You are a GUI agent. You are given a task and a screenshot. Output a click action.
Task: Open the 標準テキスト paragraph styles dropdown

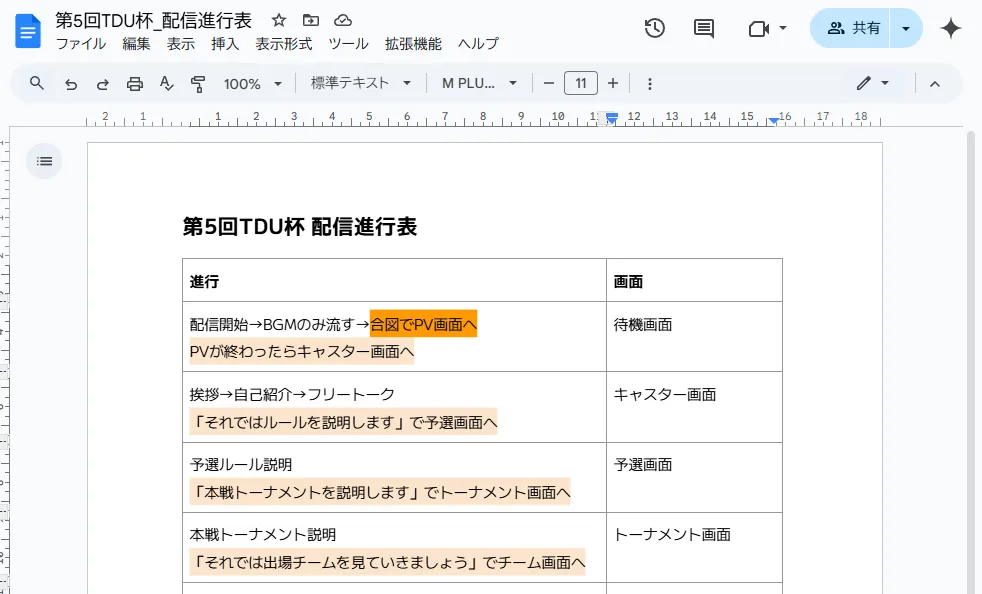pos(359,83)
